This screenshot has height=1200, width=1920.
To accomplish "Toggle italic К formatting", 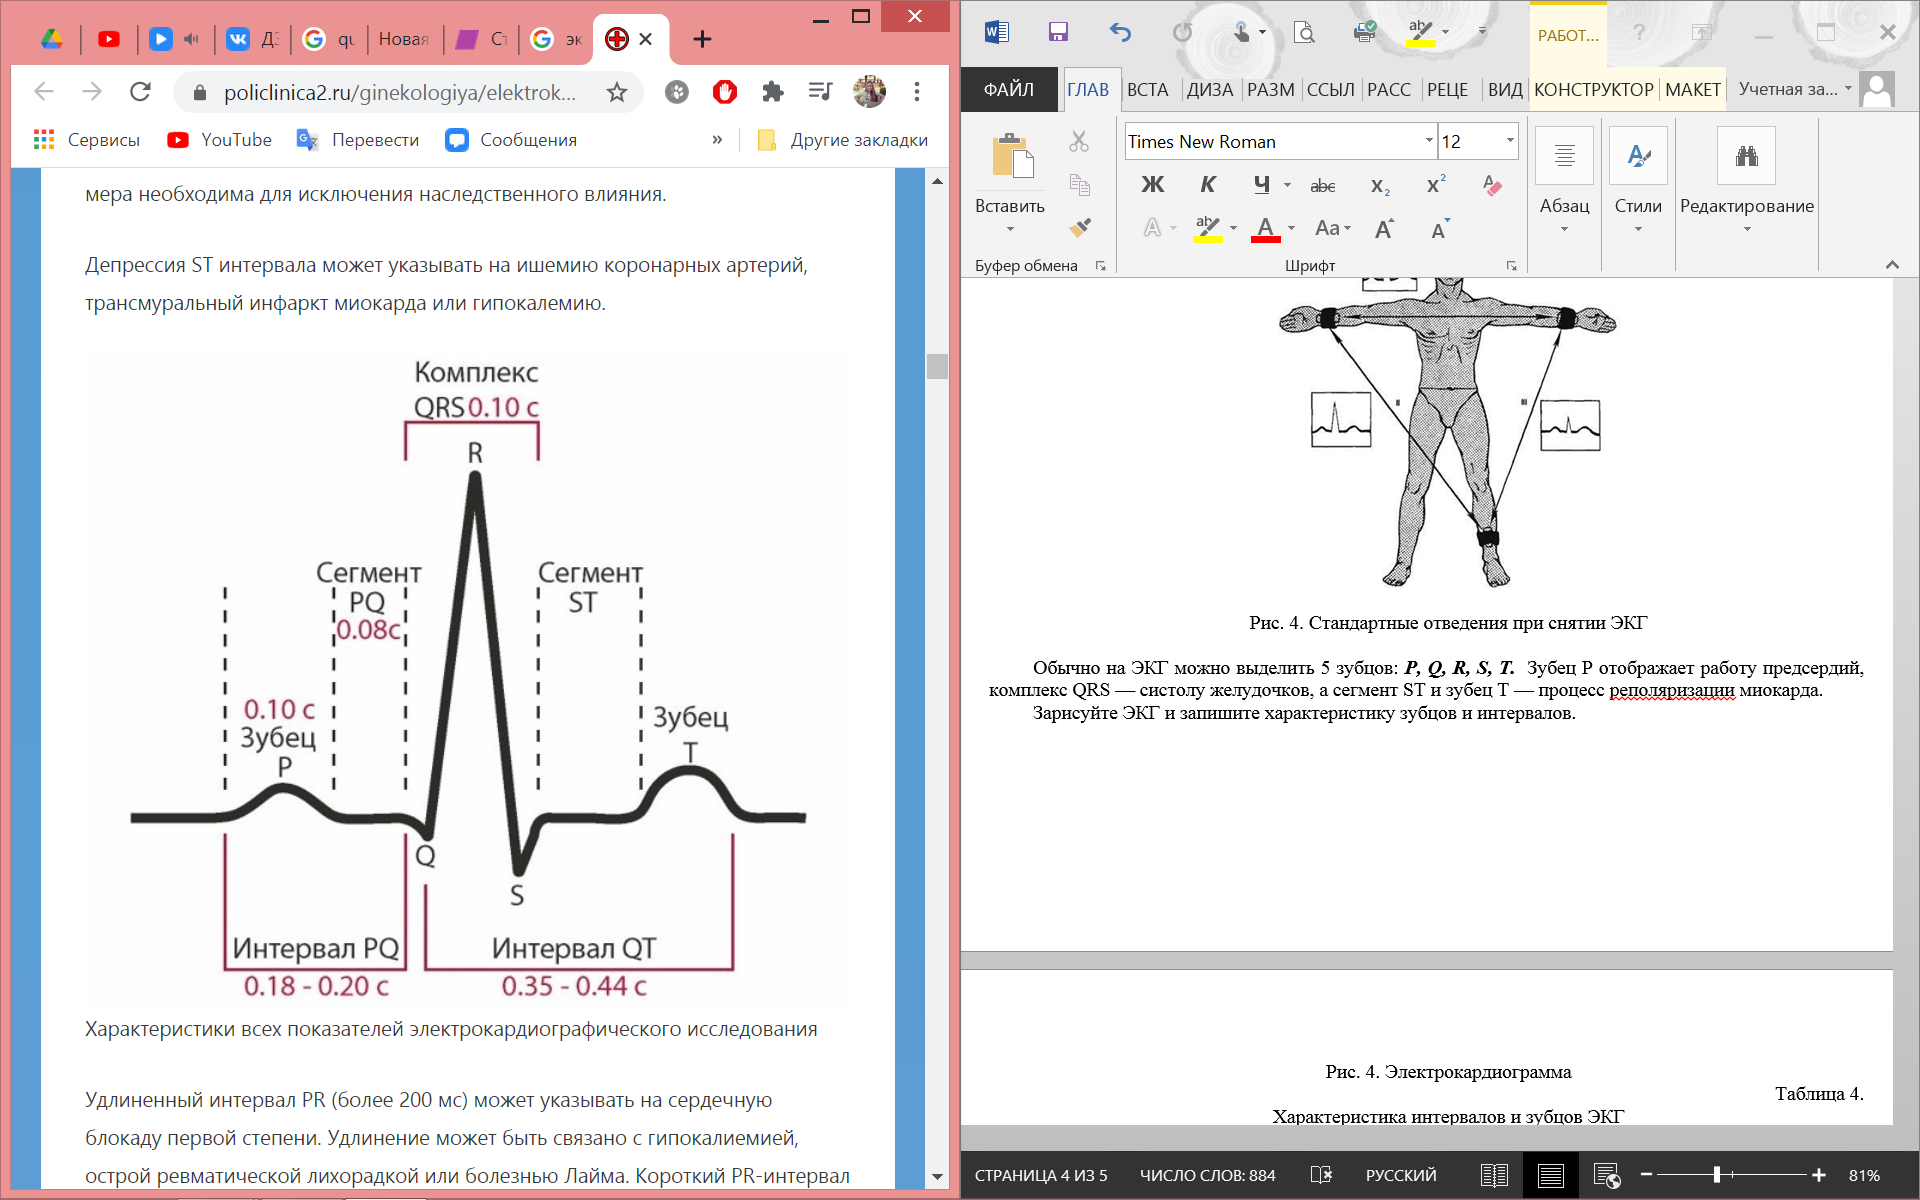I will coord(1208,185).
